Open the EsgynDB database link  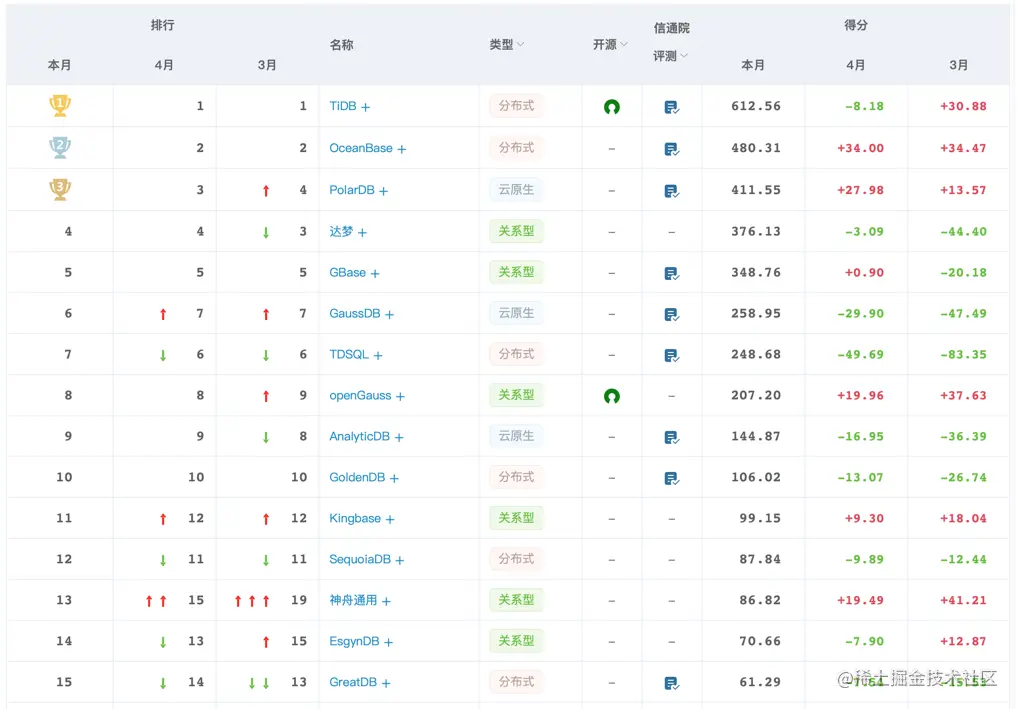point(354,641)
